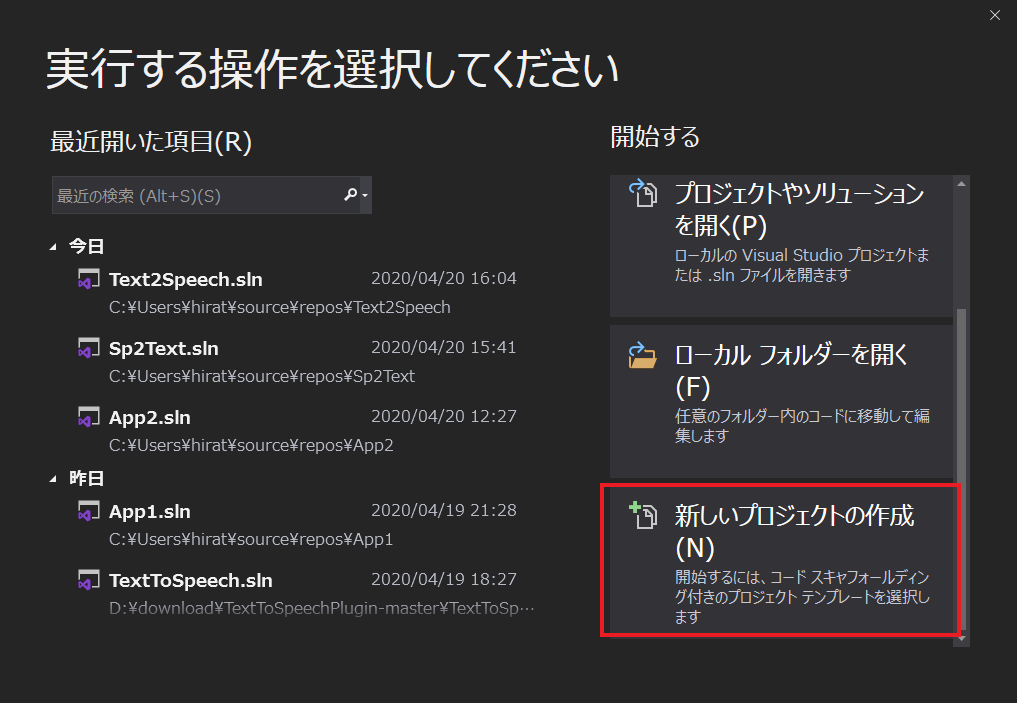This screenshot has height=703, width=1017.
Task: Click timestamp 2020/04/20 15:41
Action: coord(444,347)
